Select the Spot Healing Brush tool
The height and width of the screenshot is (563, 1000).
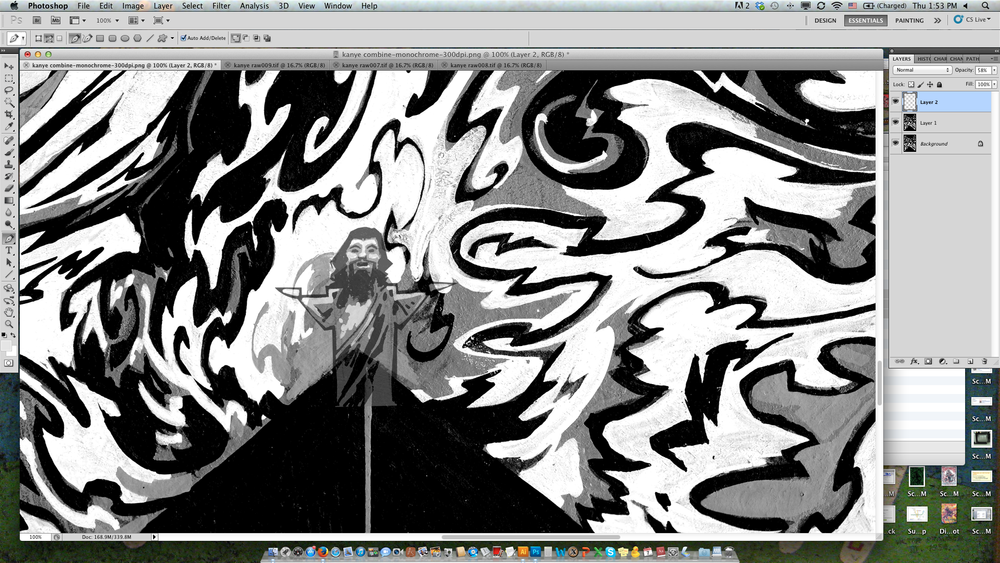click(9, 140)
